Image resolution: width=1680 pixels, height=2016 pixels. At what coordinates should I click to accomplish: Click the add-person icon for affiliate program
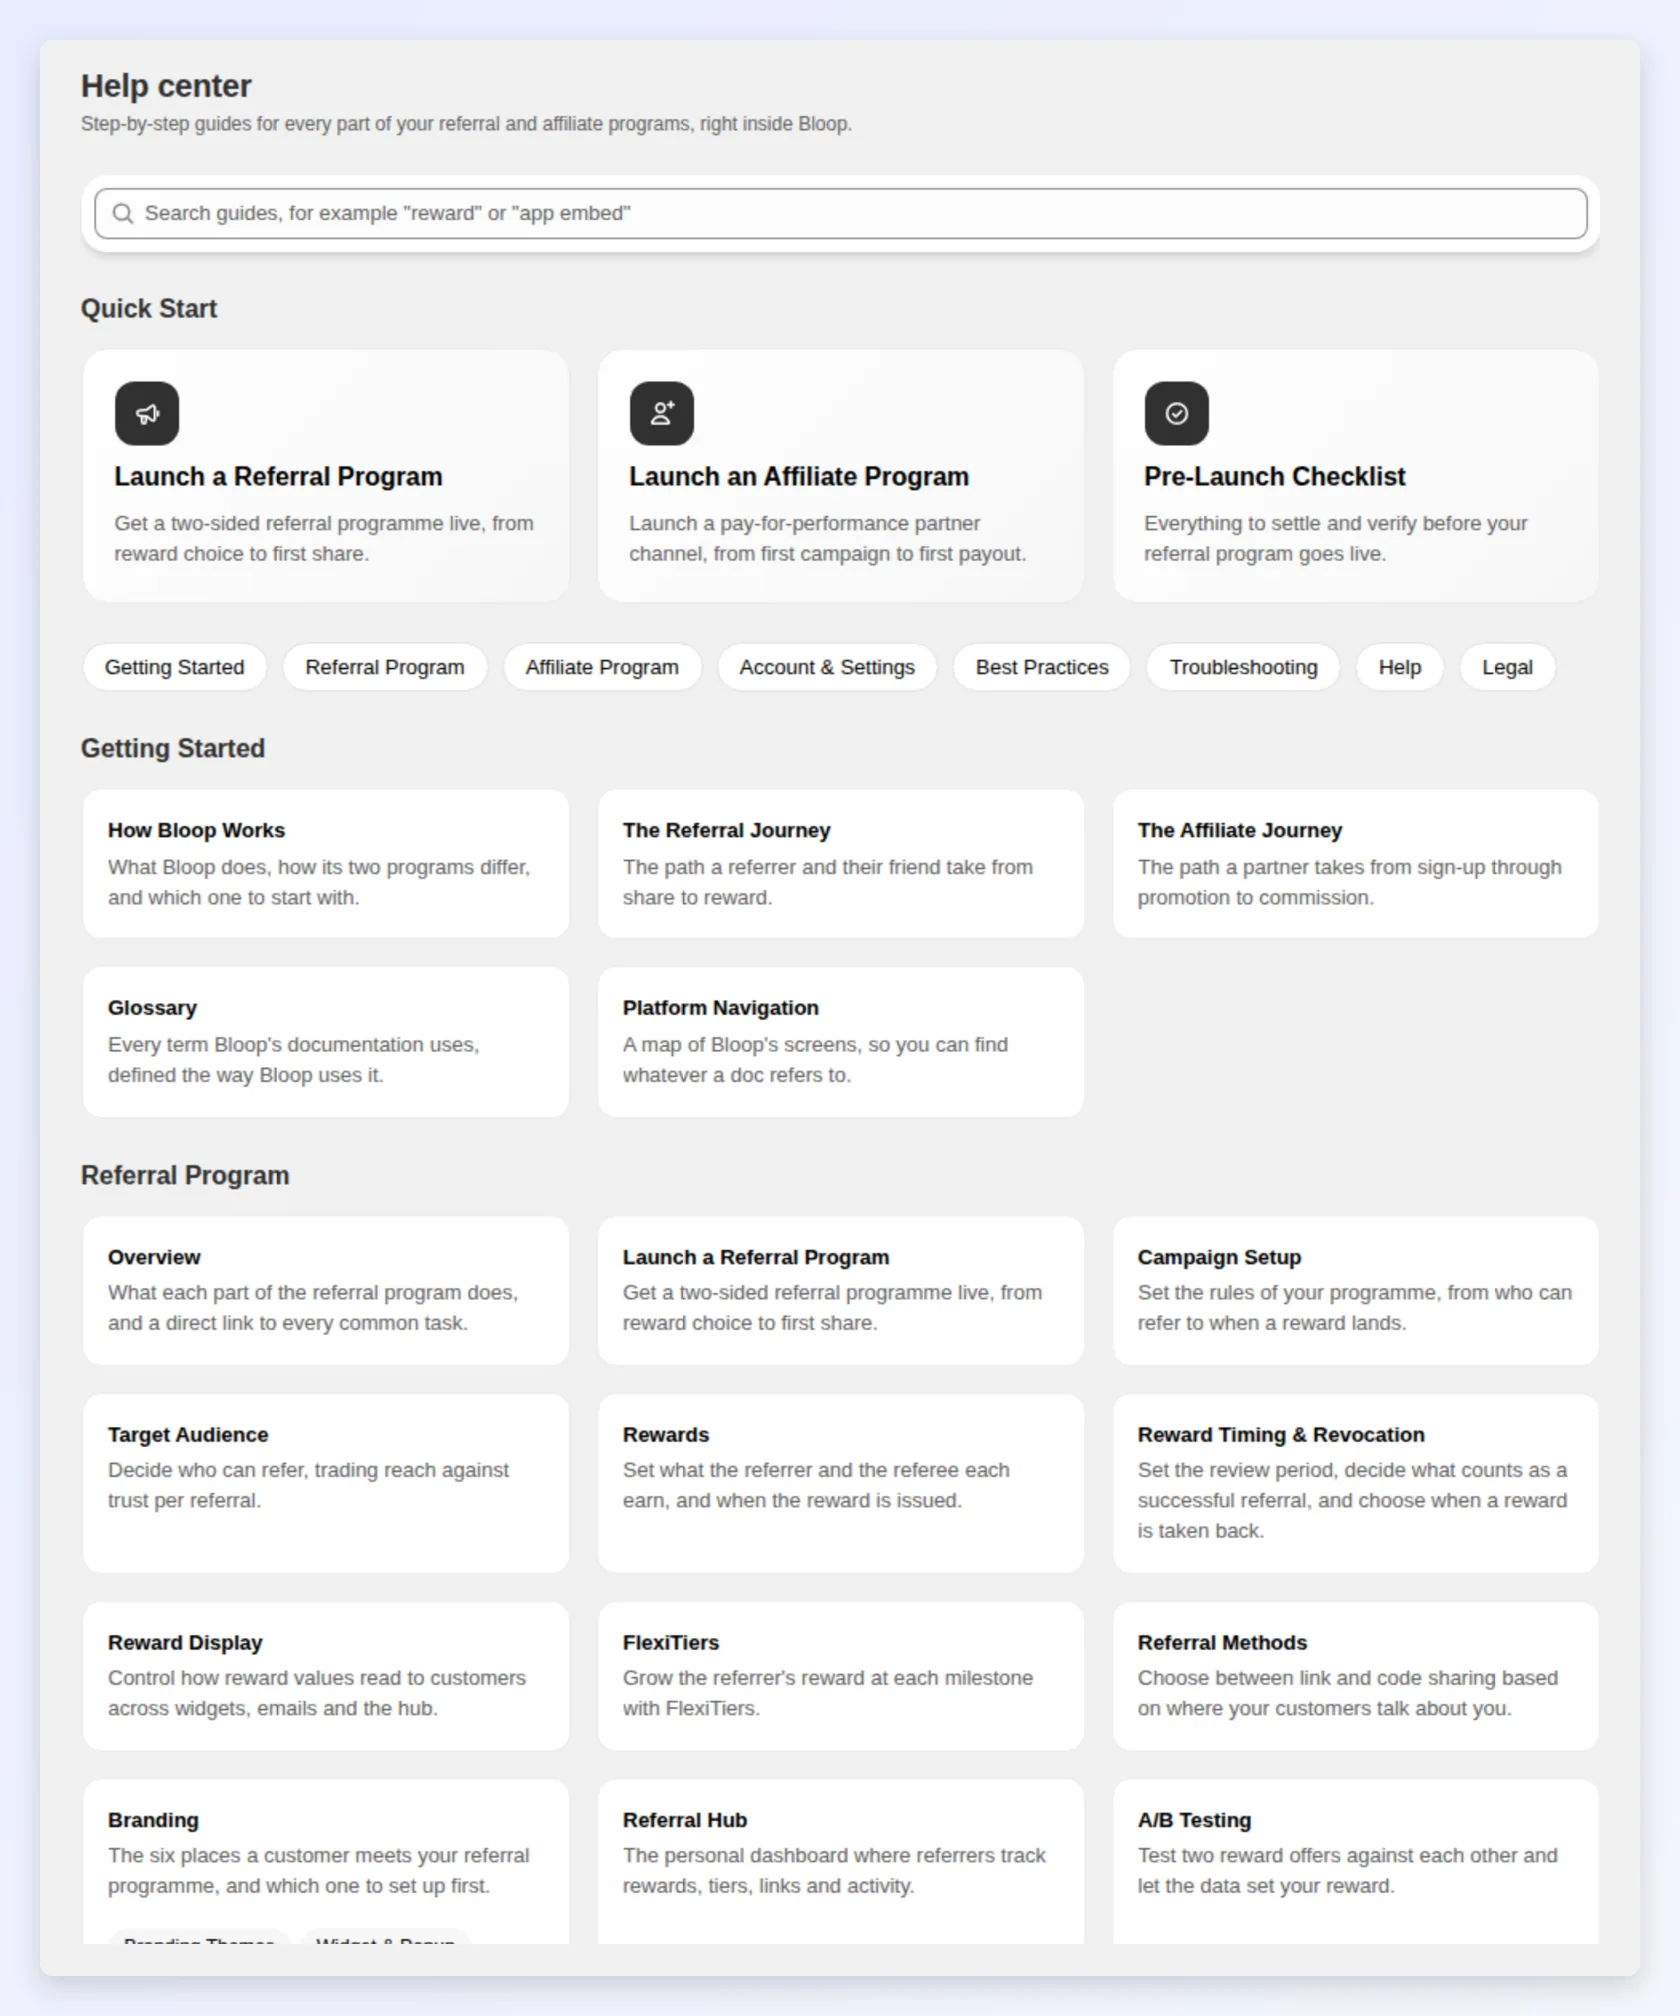coord(662,413)
